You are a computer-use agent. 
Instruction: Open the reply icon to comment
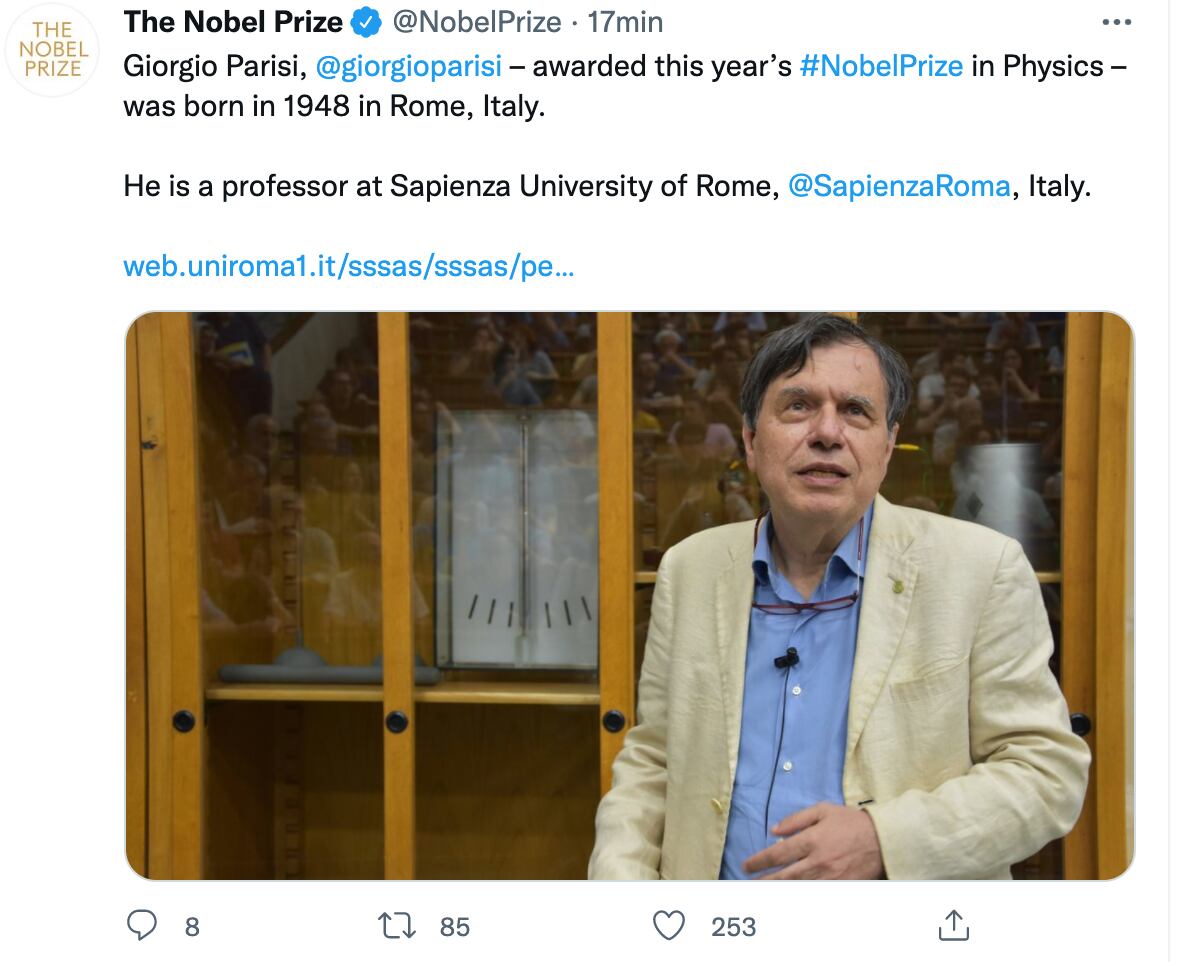click(141, 926)
